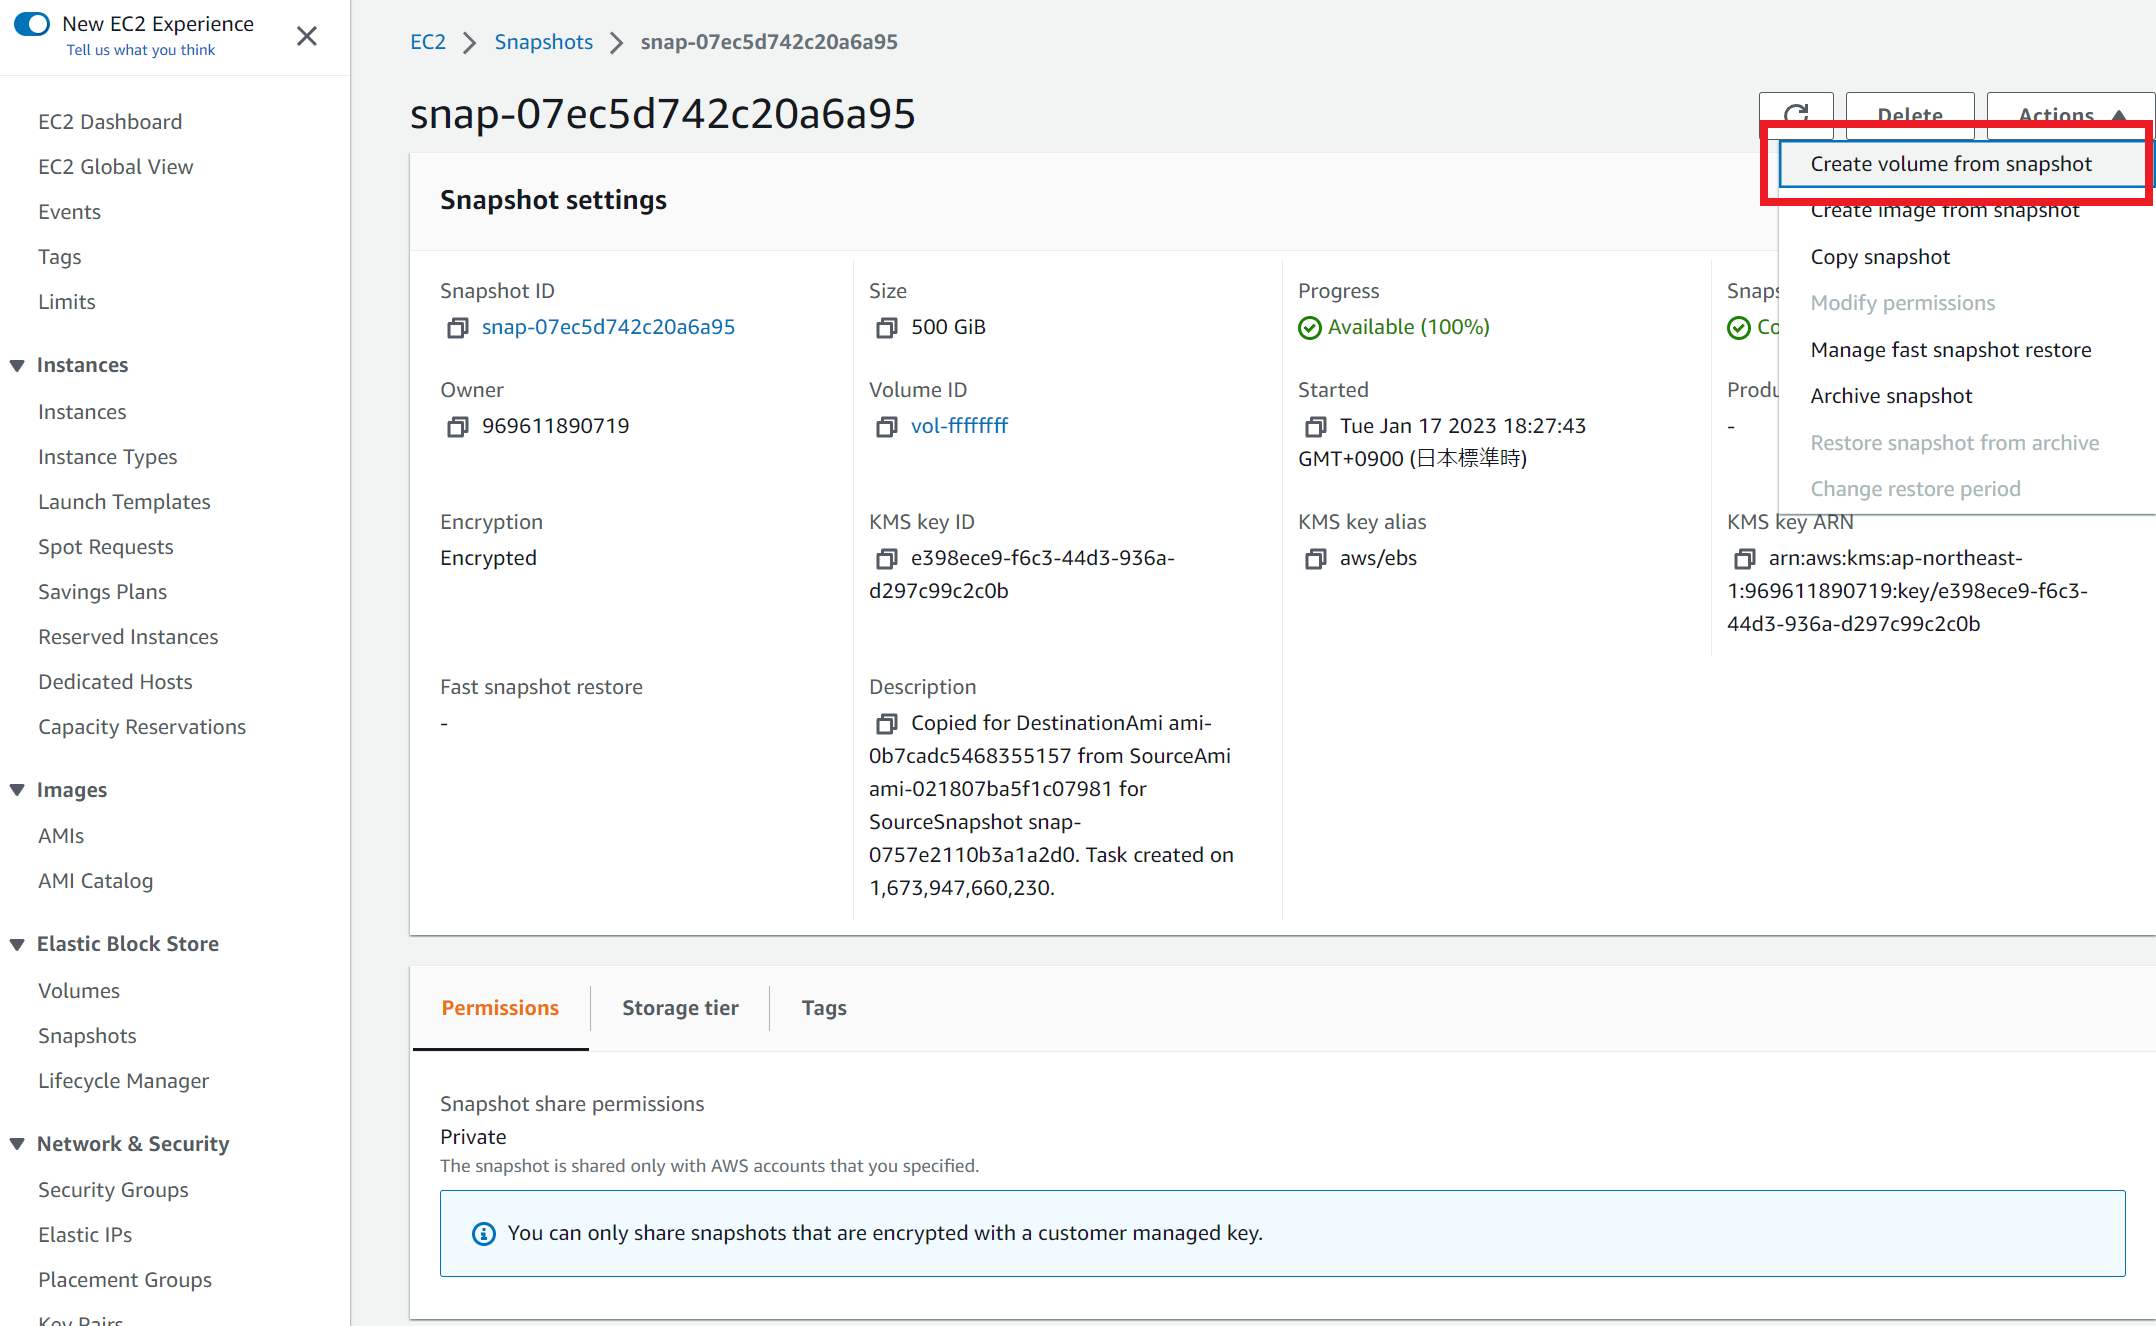Switch to the Permissions tab
Viewport: 2156px width, 1326px height.
(500, 1008)
